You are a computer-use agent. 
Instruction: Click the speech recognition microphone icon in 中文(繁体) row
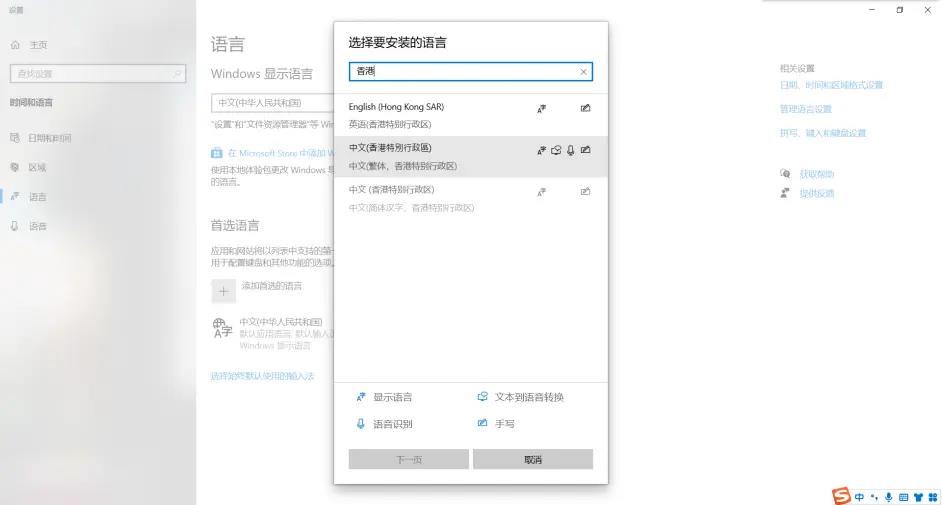tap(571, 150)
